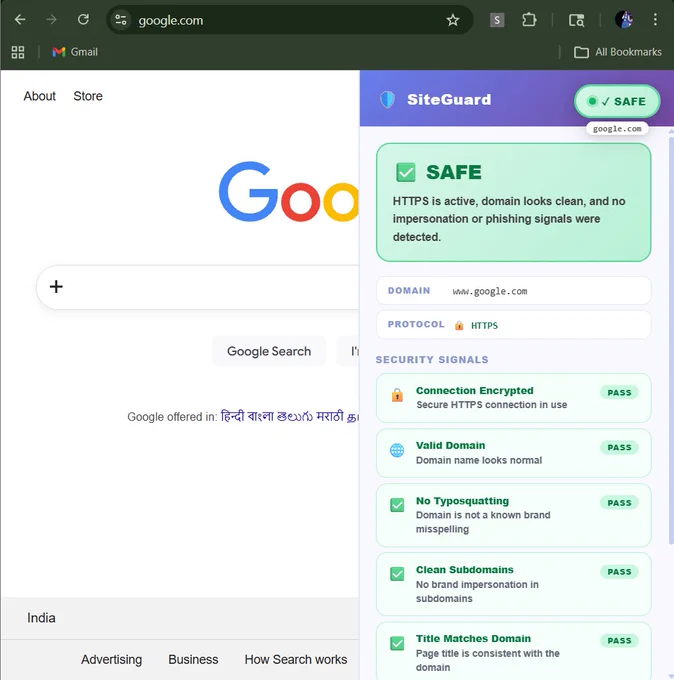Open the Chrome three-dot menu
The height and width of the screenshot is (680, 674).
point(655,20)
